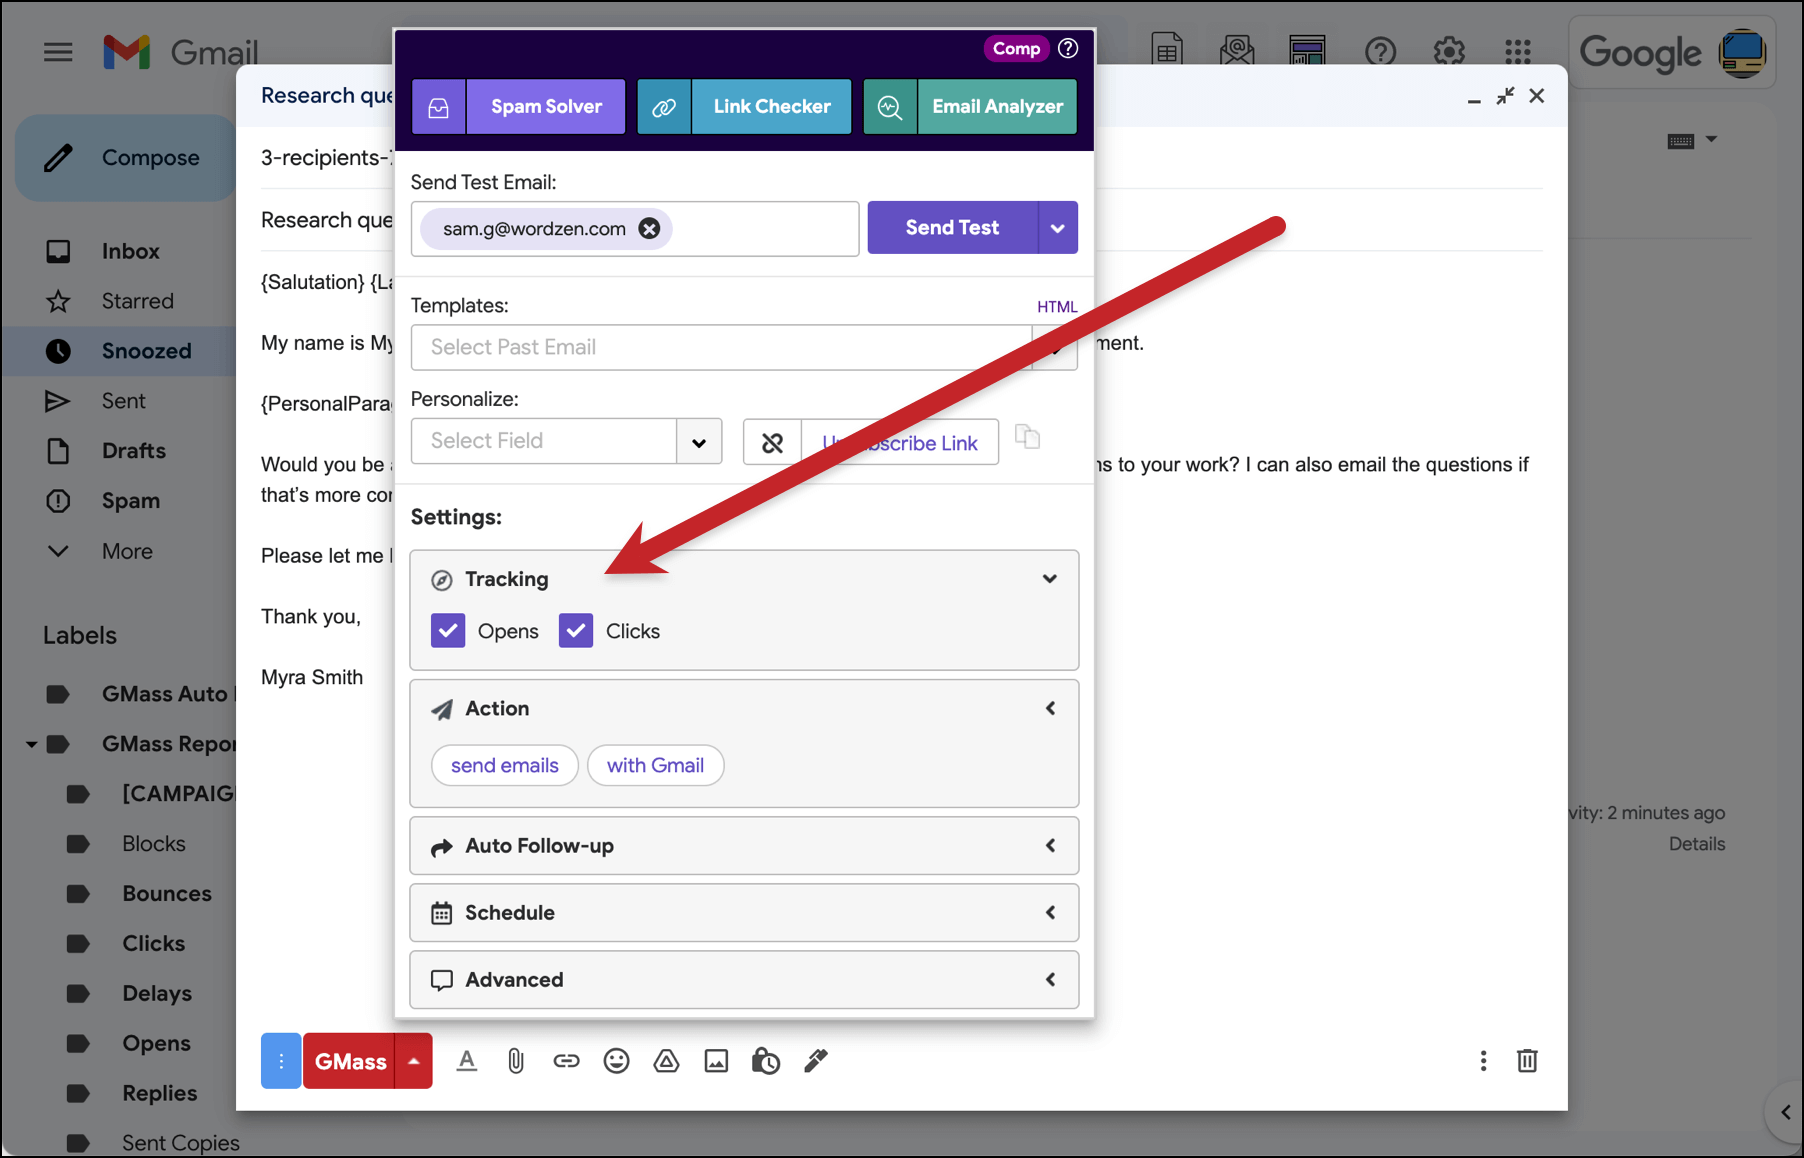Uncheck the Clicks tracking checkbox
Image resolution: width=1804 pixels, height=1158 pixels.
(576, 631)
